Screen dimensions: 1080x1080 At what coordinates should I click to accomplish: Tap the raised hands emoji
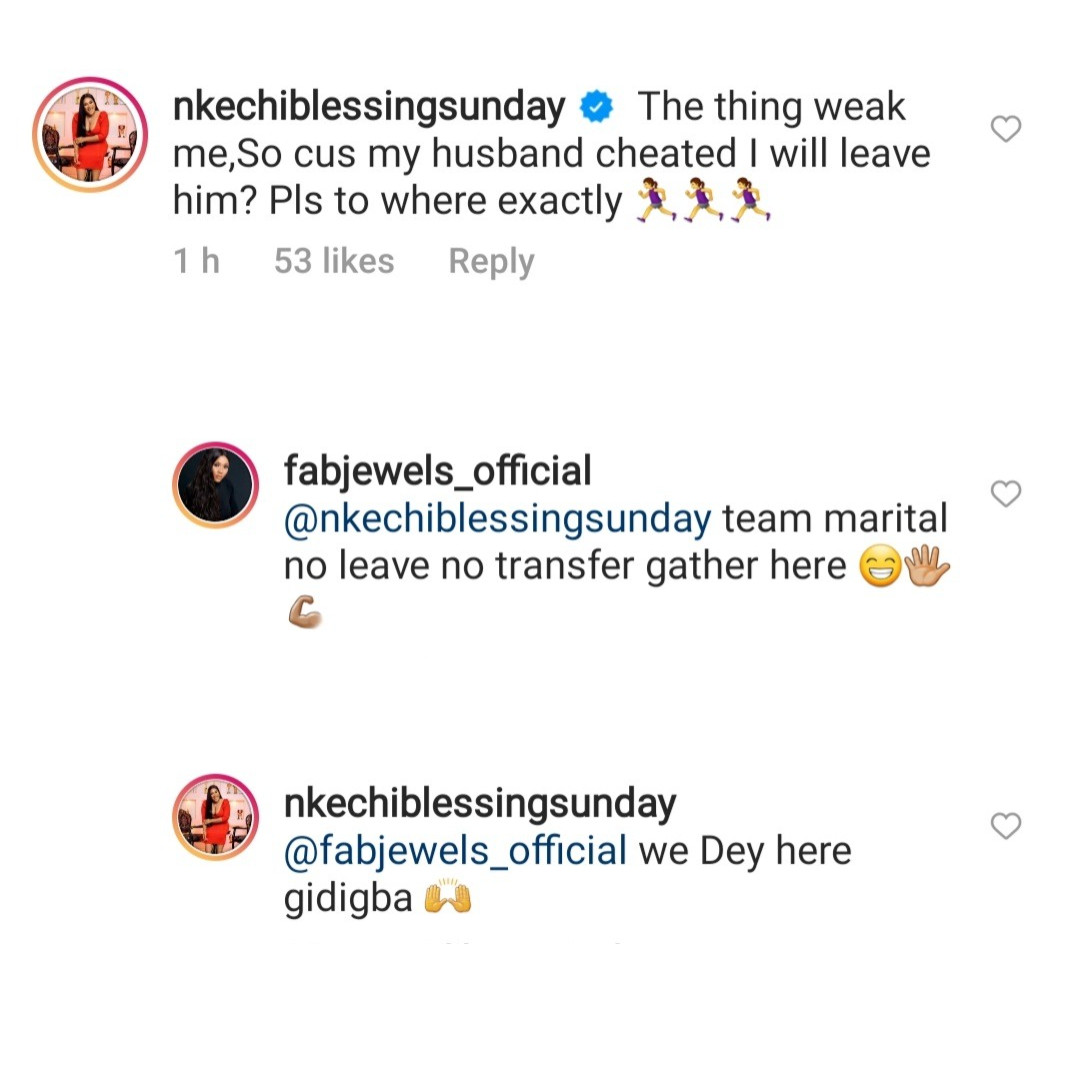point(448,897)
